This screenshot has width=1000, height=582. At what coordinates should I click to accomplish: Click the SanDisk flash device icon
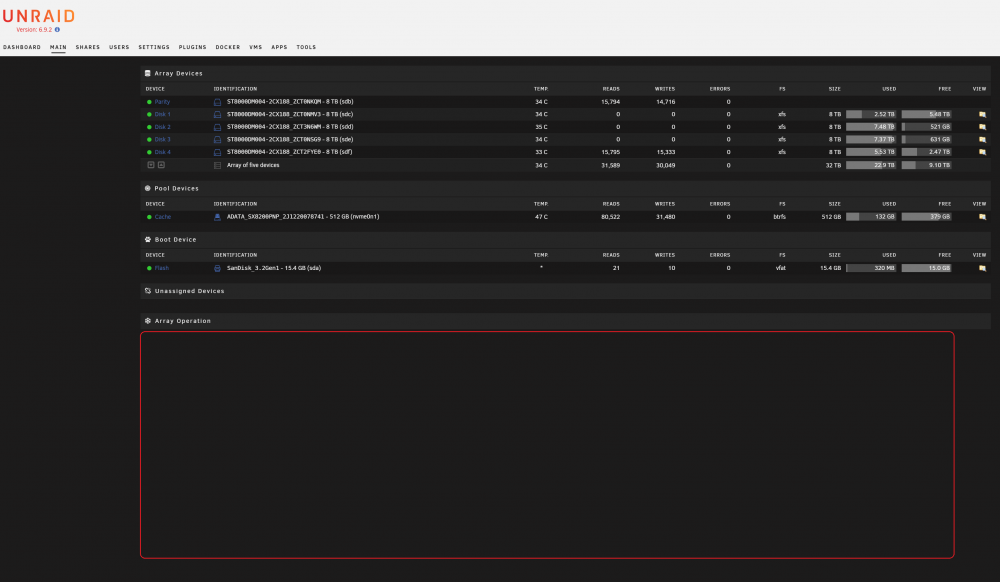click(217, 268)
